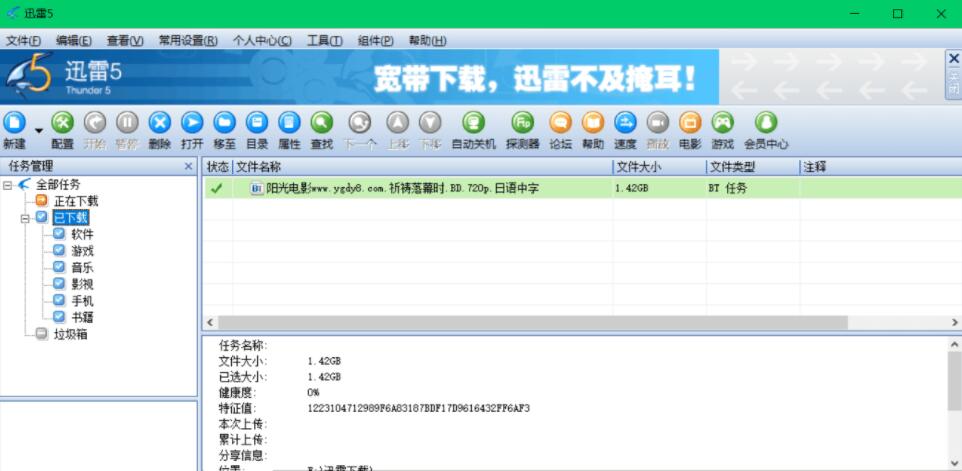Click the green check status icon of the task
962x471 pixels.
(216, 188)
